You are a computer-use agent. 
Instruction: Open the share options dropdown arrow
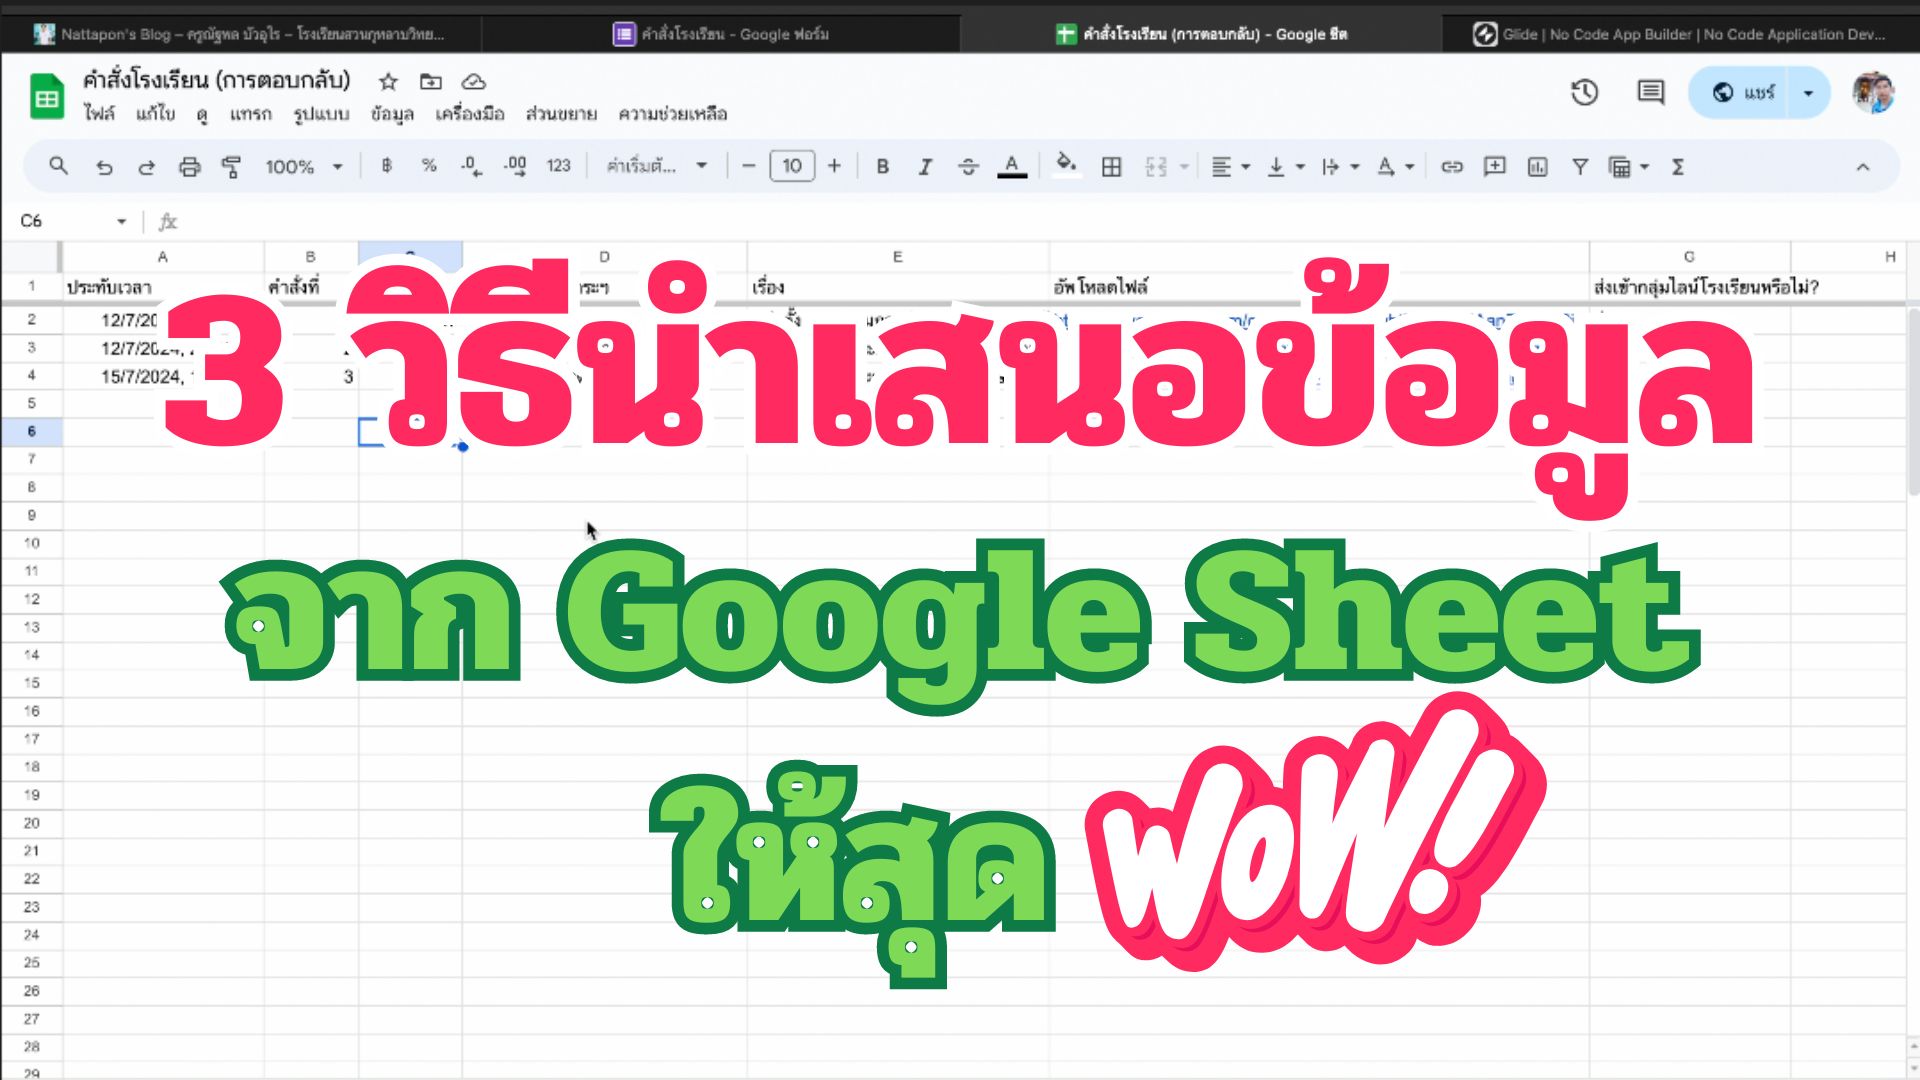pos(1808,92)
